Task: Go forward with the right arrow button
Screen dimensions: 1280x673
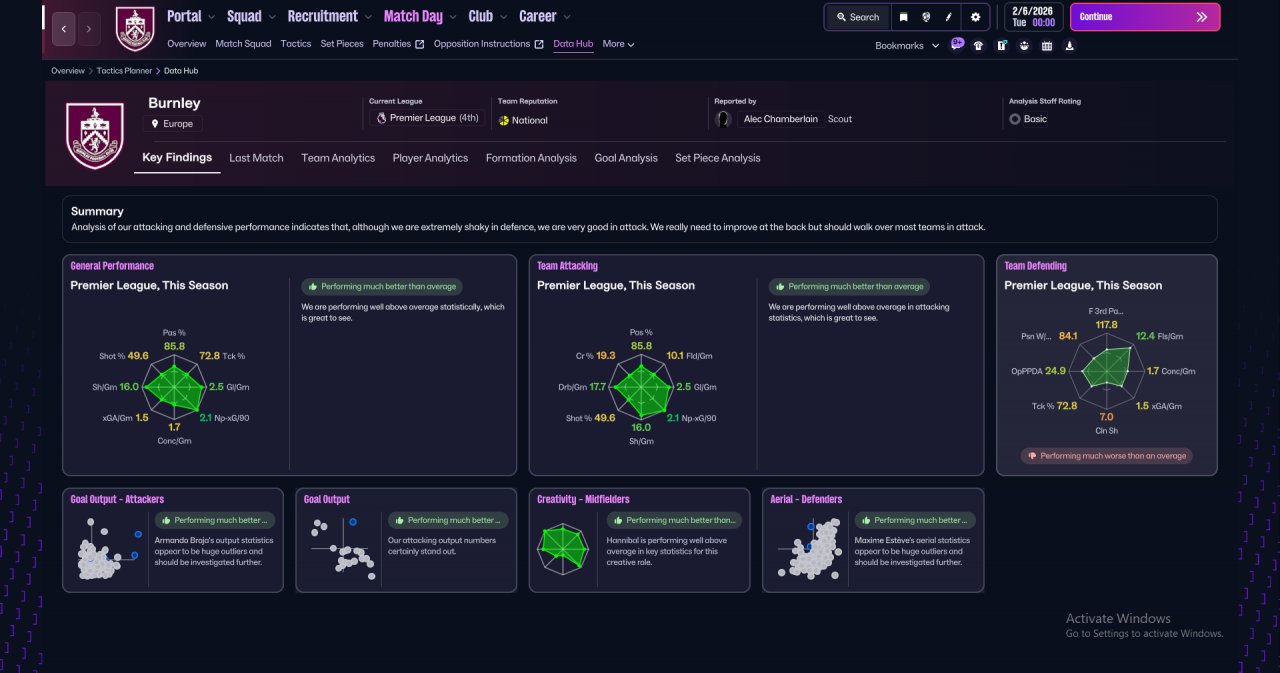Action: click(x=89, y=29)
